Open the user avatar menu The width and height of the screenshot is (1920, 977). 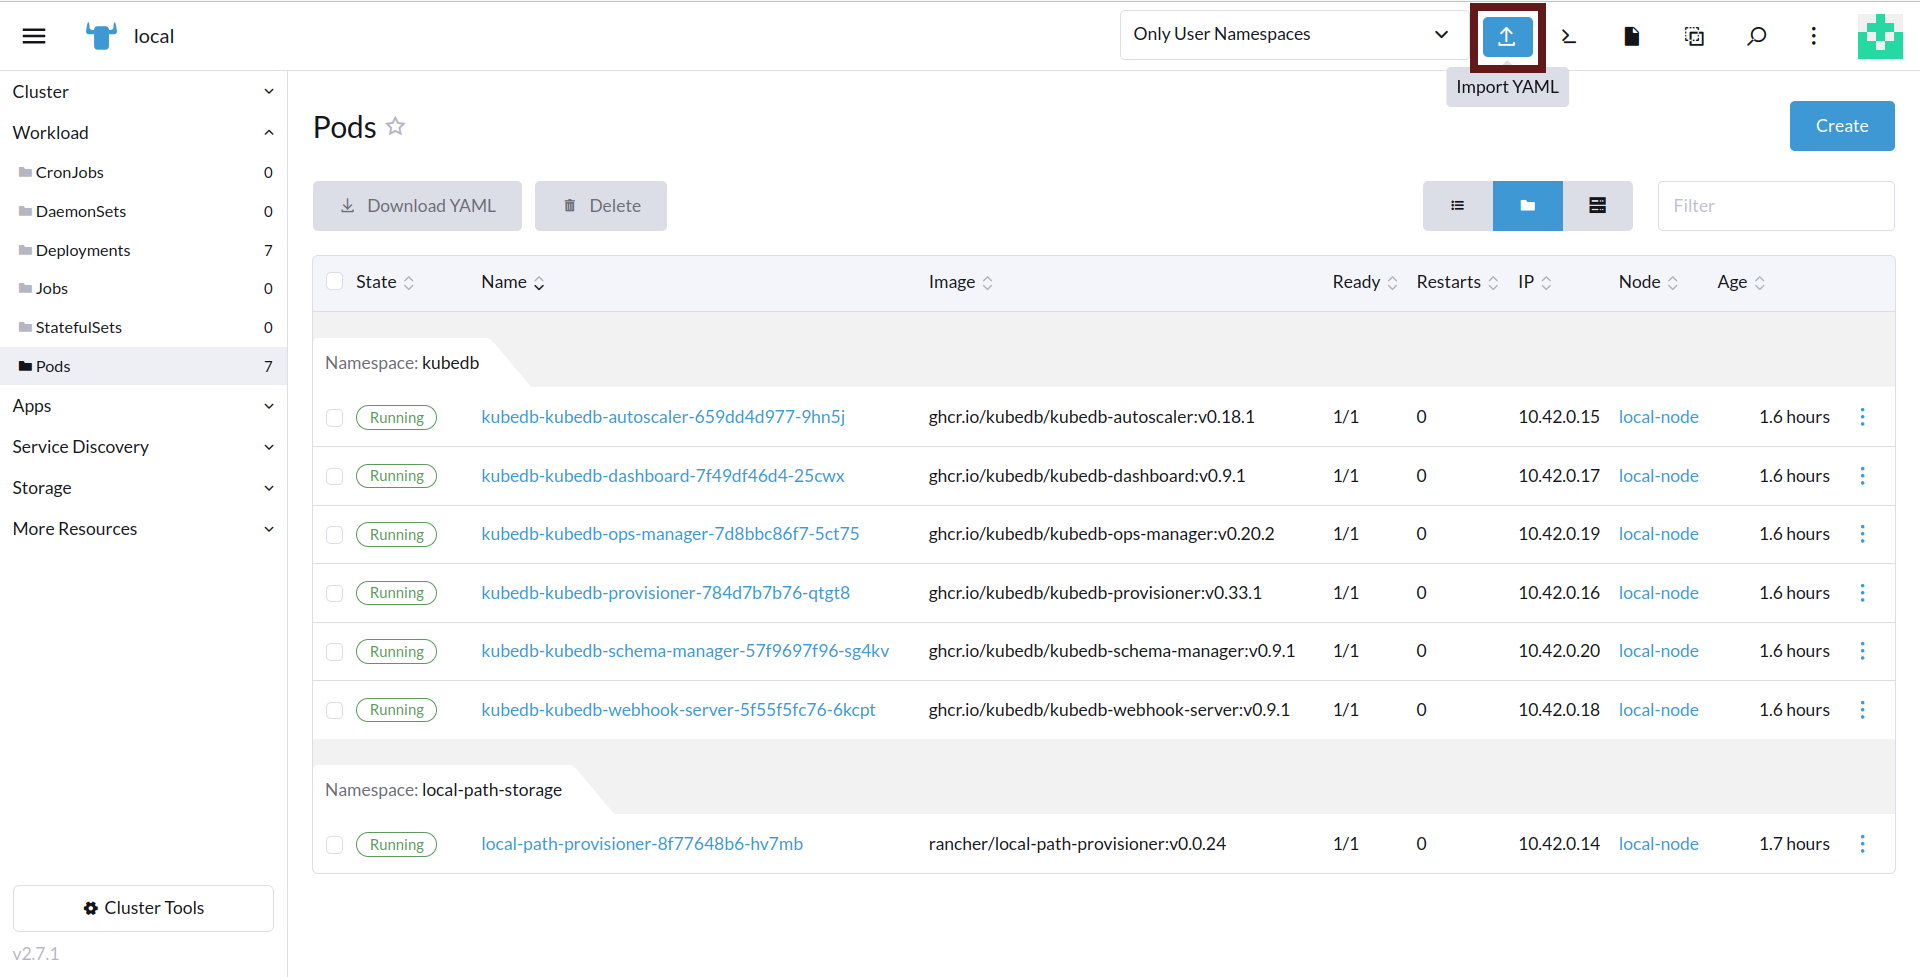(x=1879, y=37)
